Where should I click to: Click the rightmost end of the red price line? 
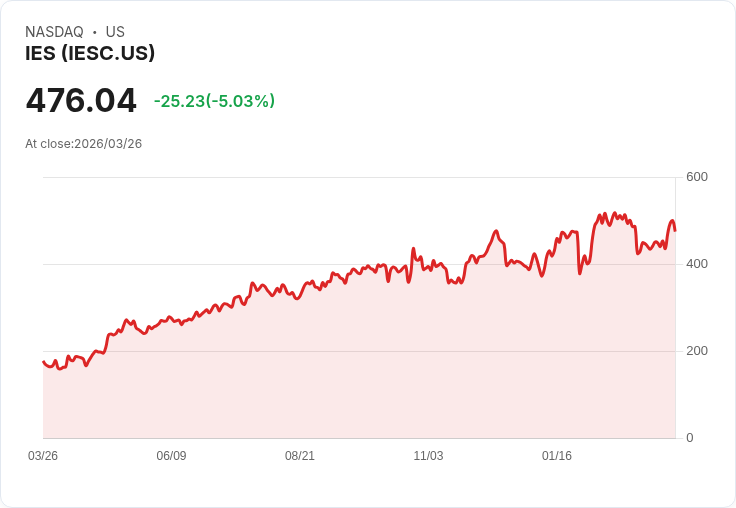click(675, 230)
